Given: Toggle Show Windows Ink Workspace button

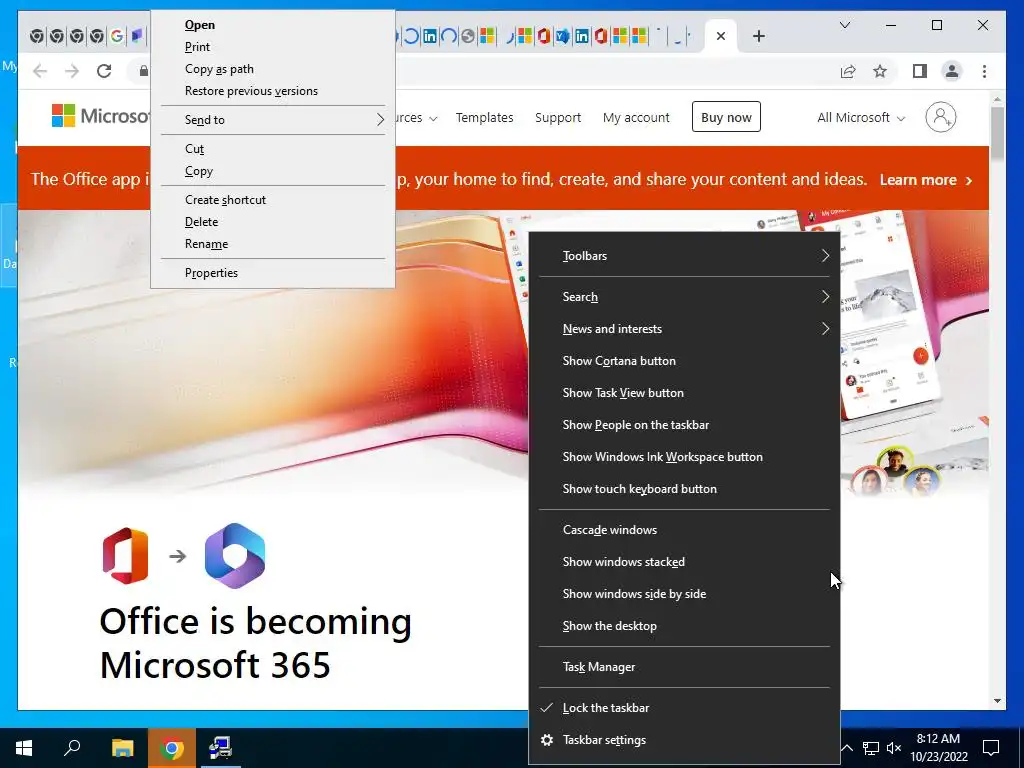Looking at the screenshot, I should pos(684,457).
